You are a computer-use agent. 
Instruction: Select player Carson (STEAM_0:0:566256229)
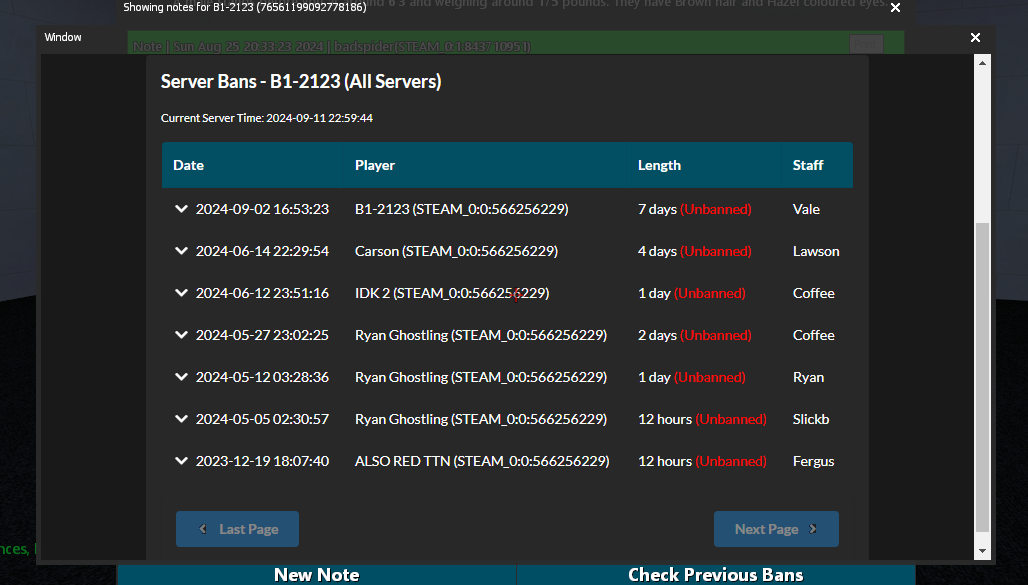point(456,251)
